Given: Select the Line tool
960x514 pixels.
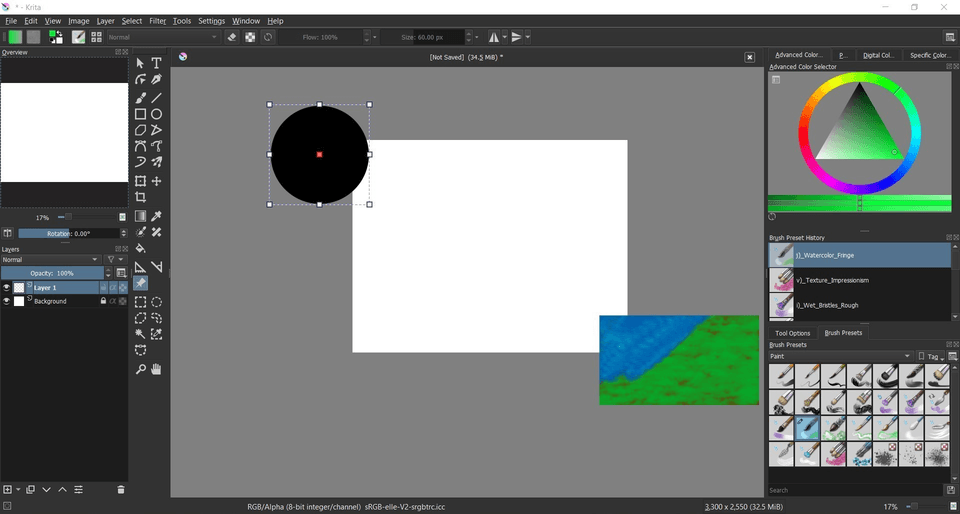Looking at the screenshot, I should pyautogui.click(x=157, y=97).
